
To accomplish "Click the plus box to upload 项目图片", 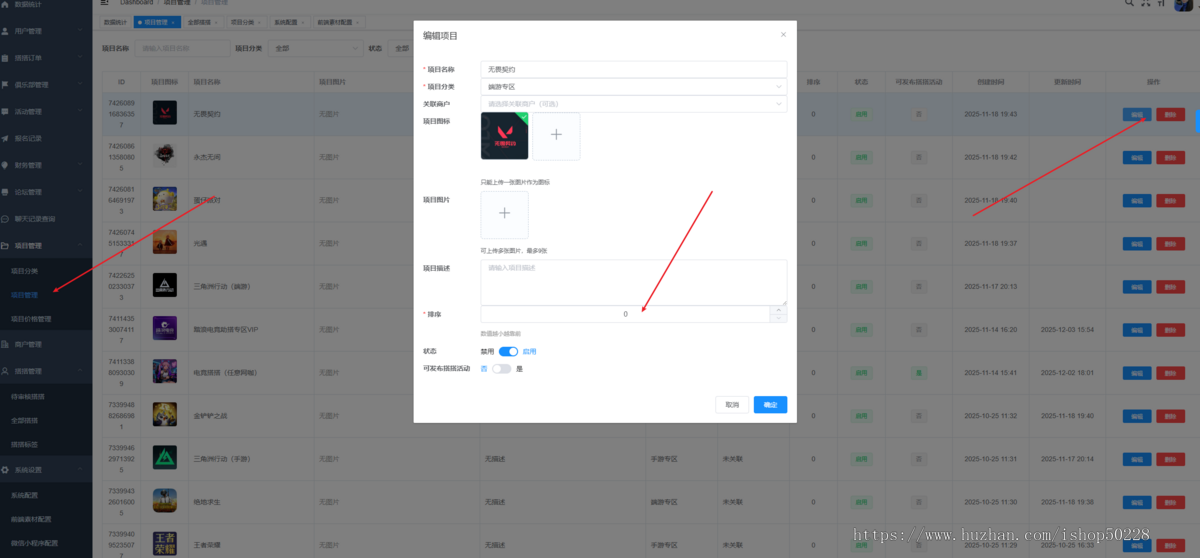I will coord(505,214).
